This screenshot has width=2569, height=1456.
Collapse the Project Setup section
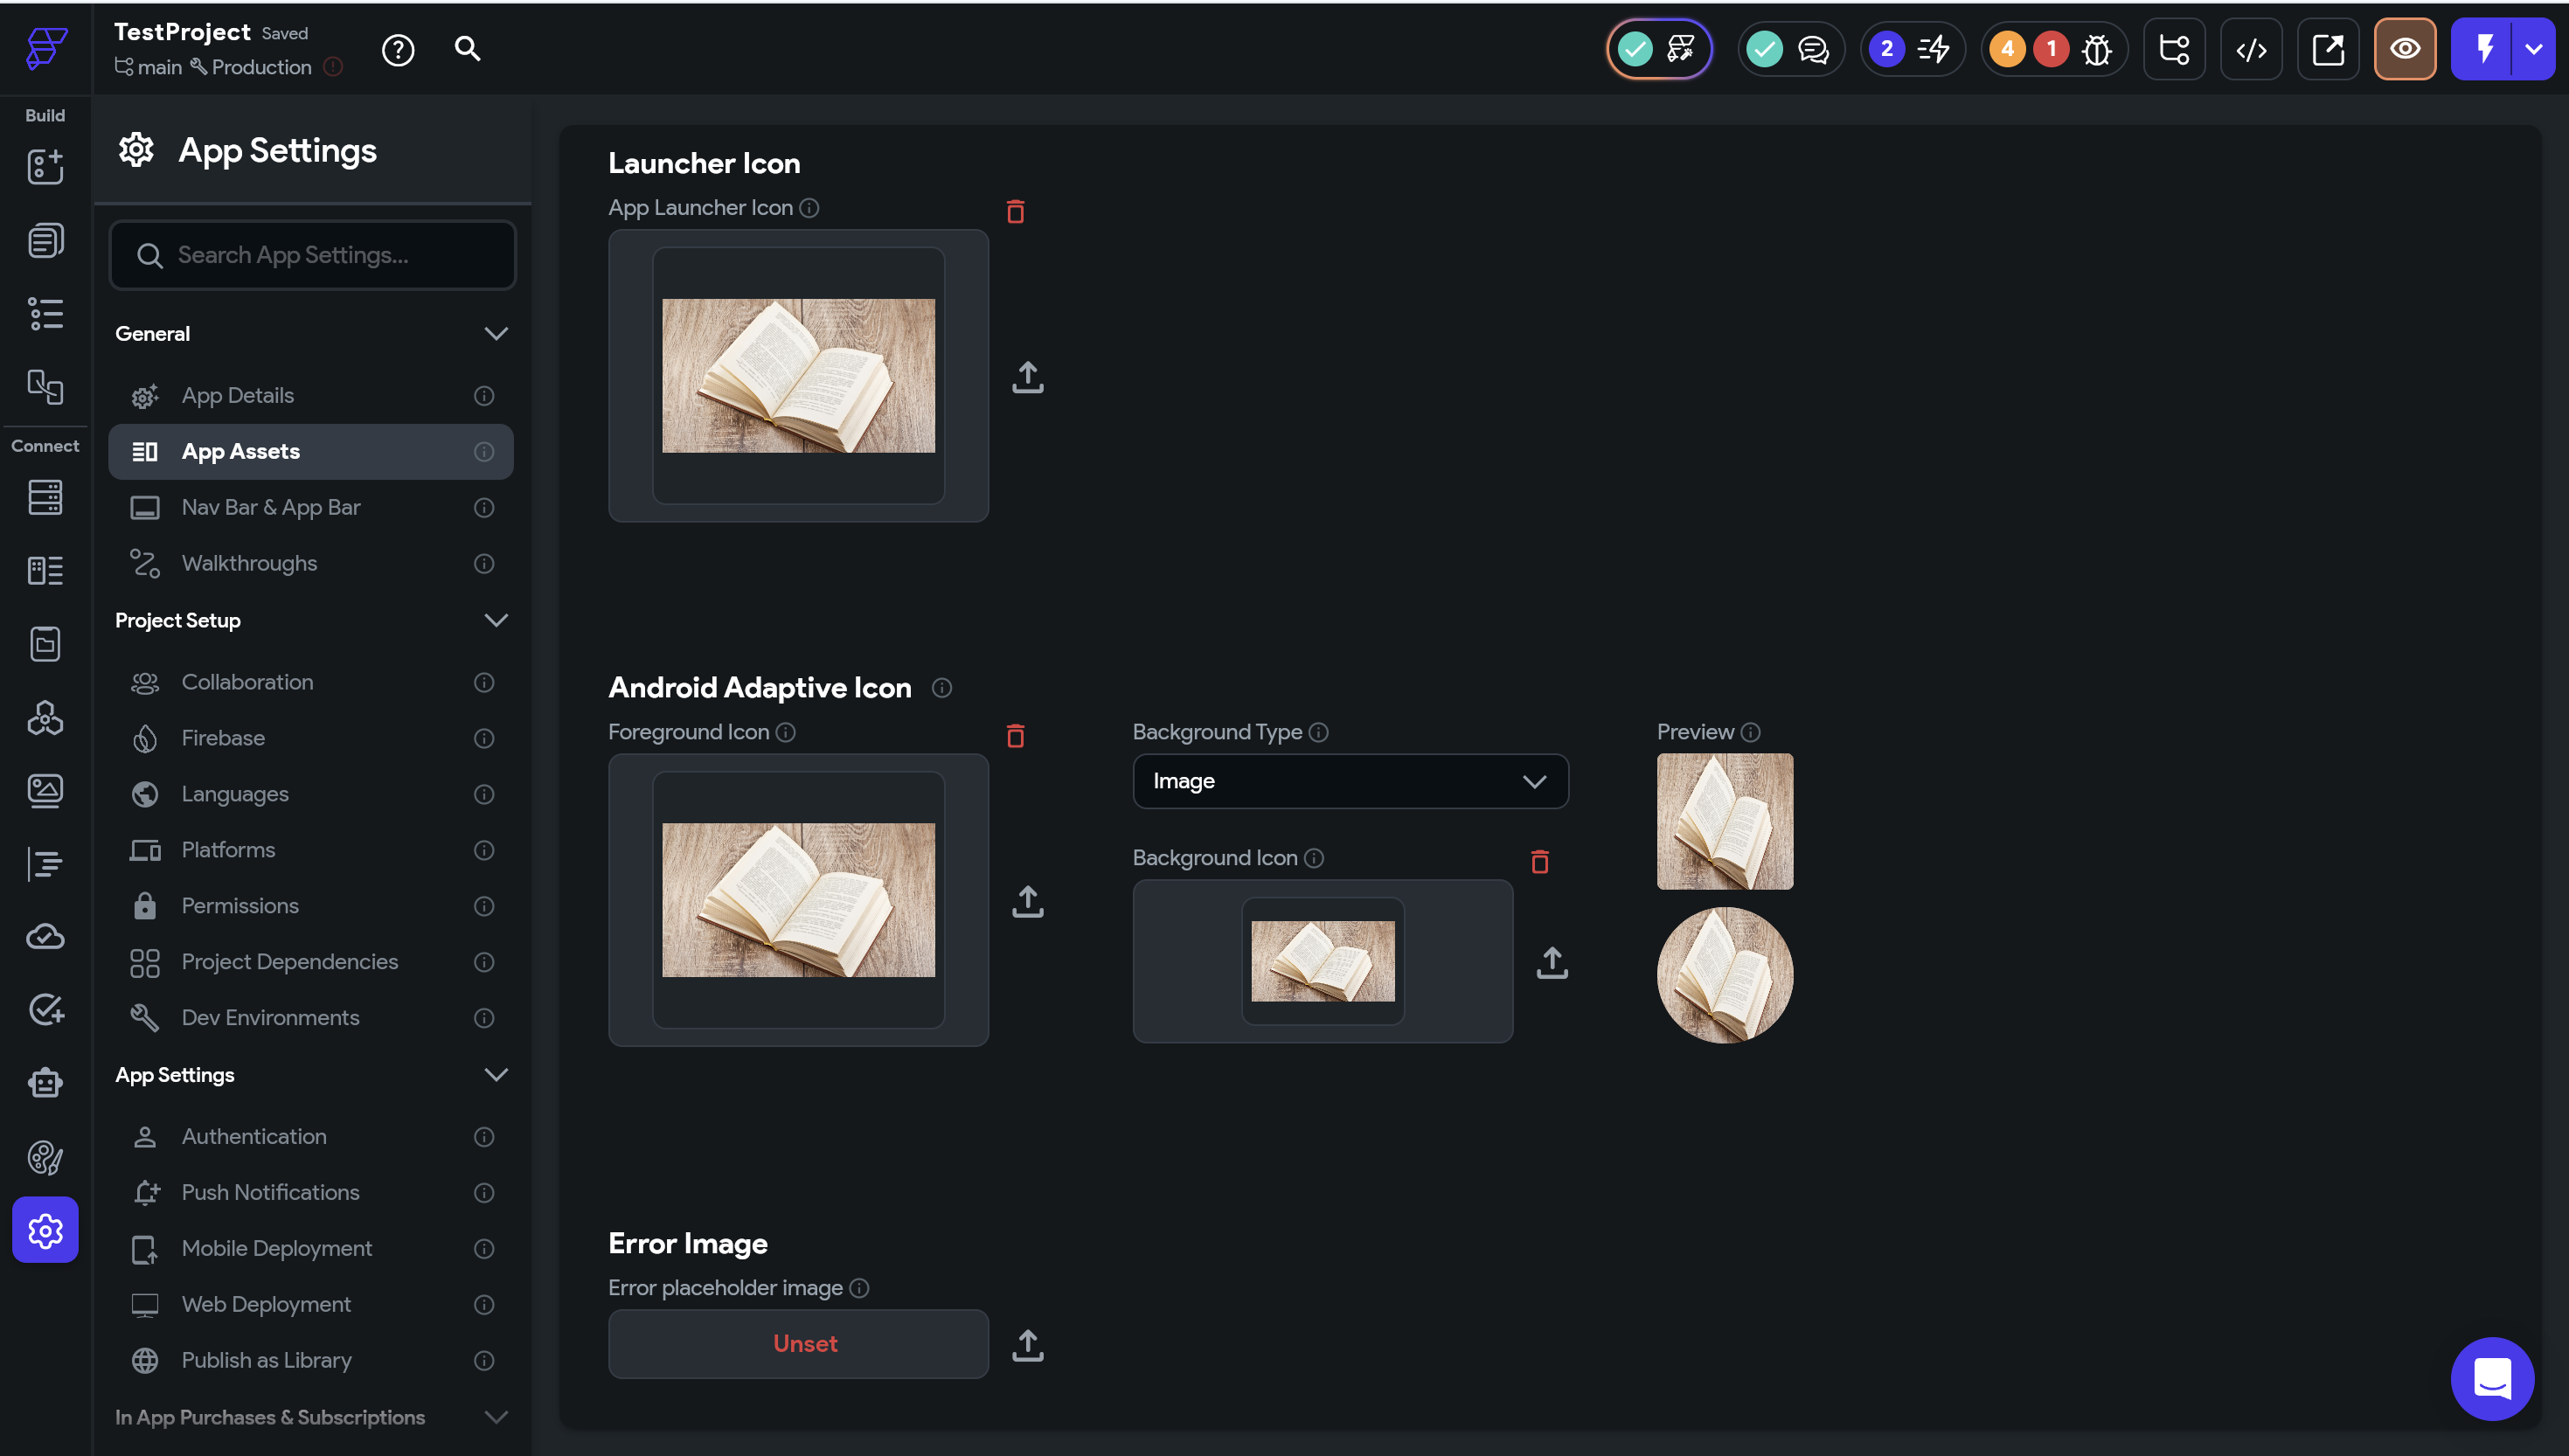pyautogui.click(x=496, y=620)
